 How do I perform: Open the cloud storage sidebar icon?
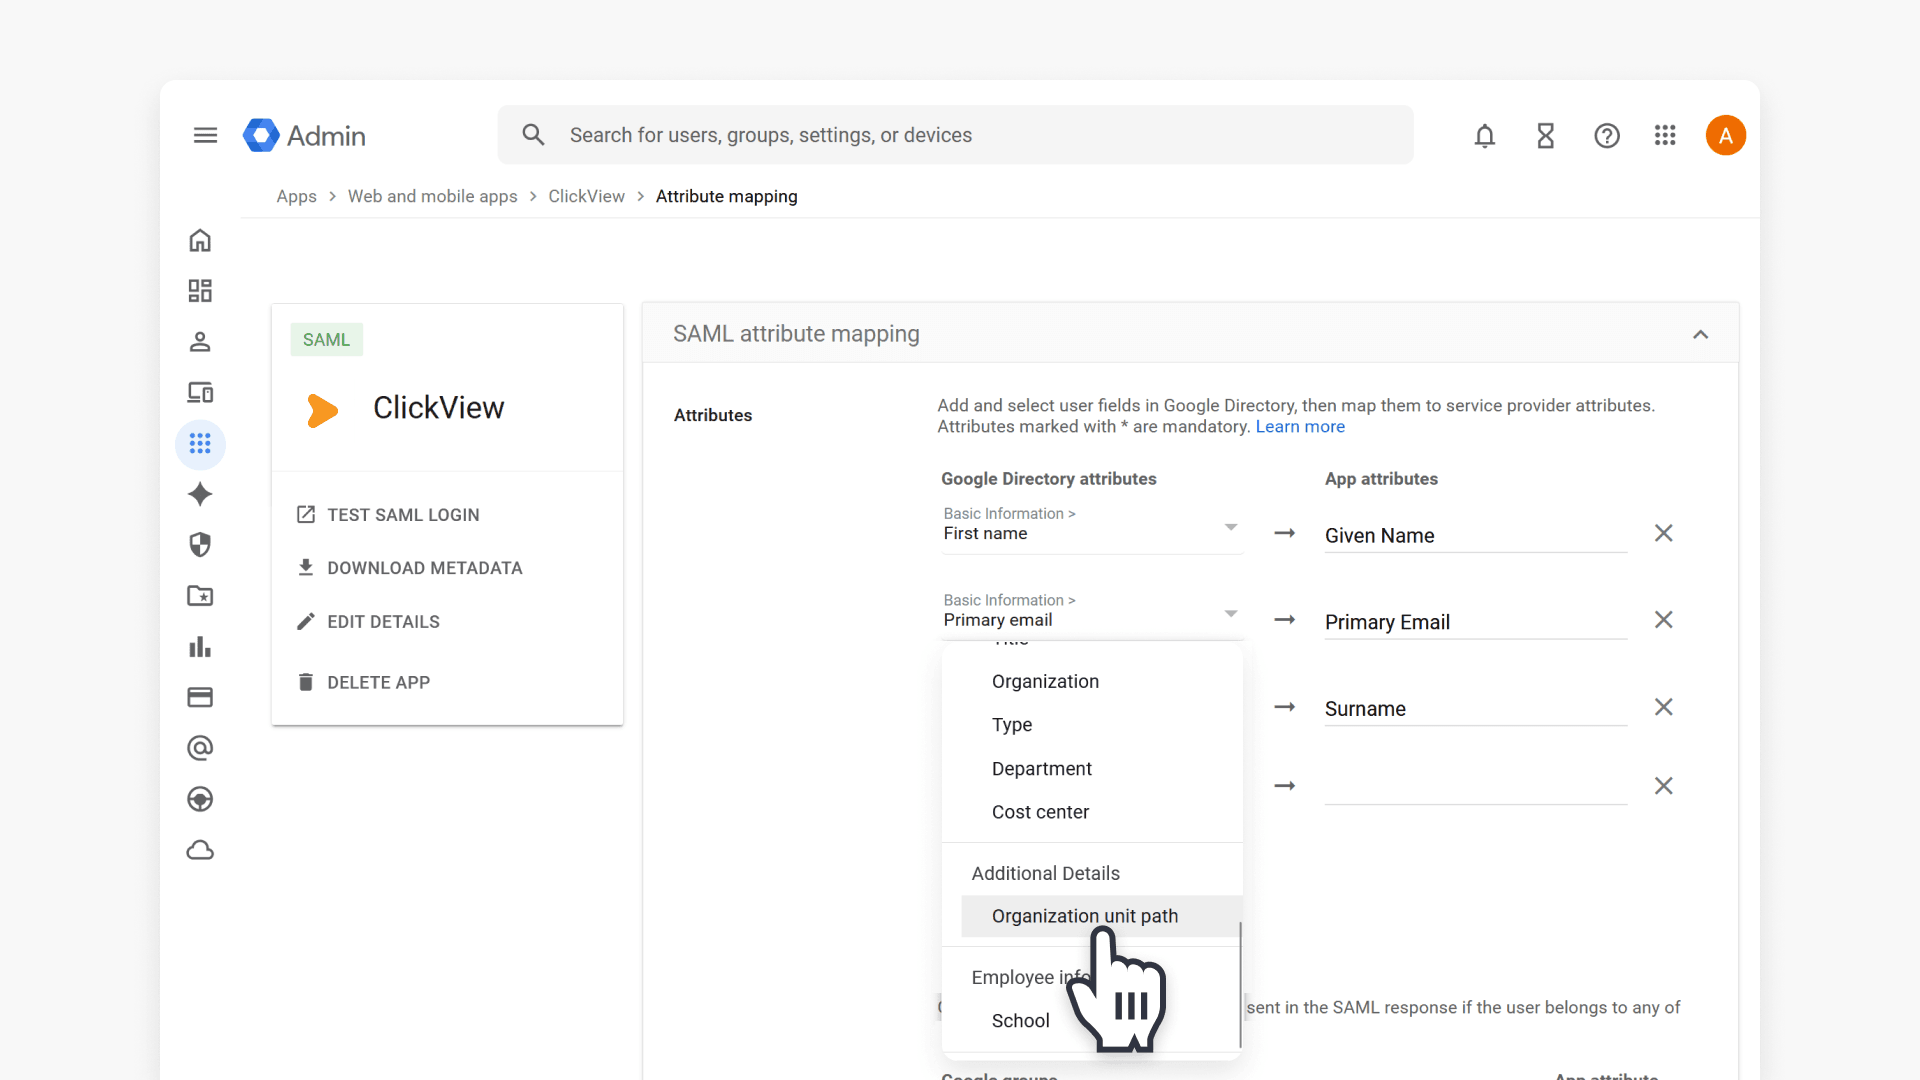200,850
